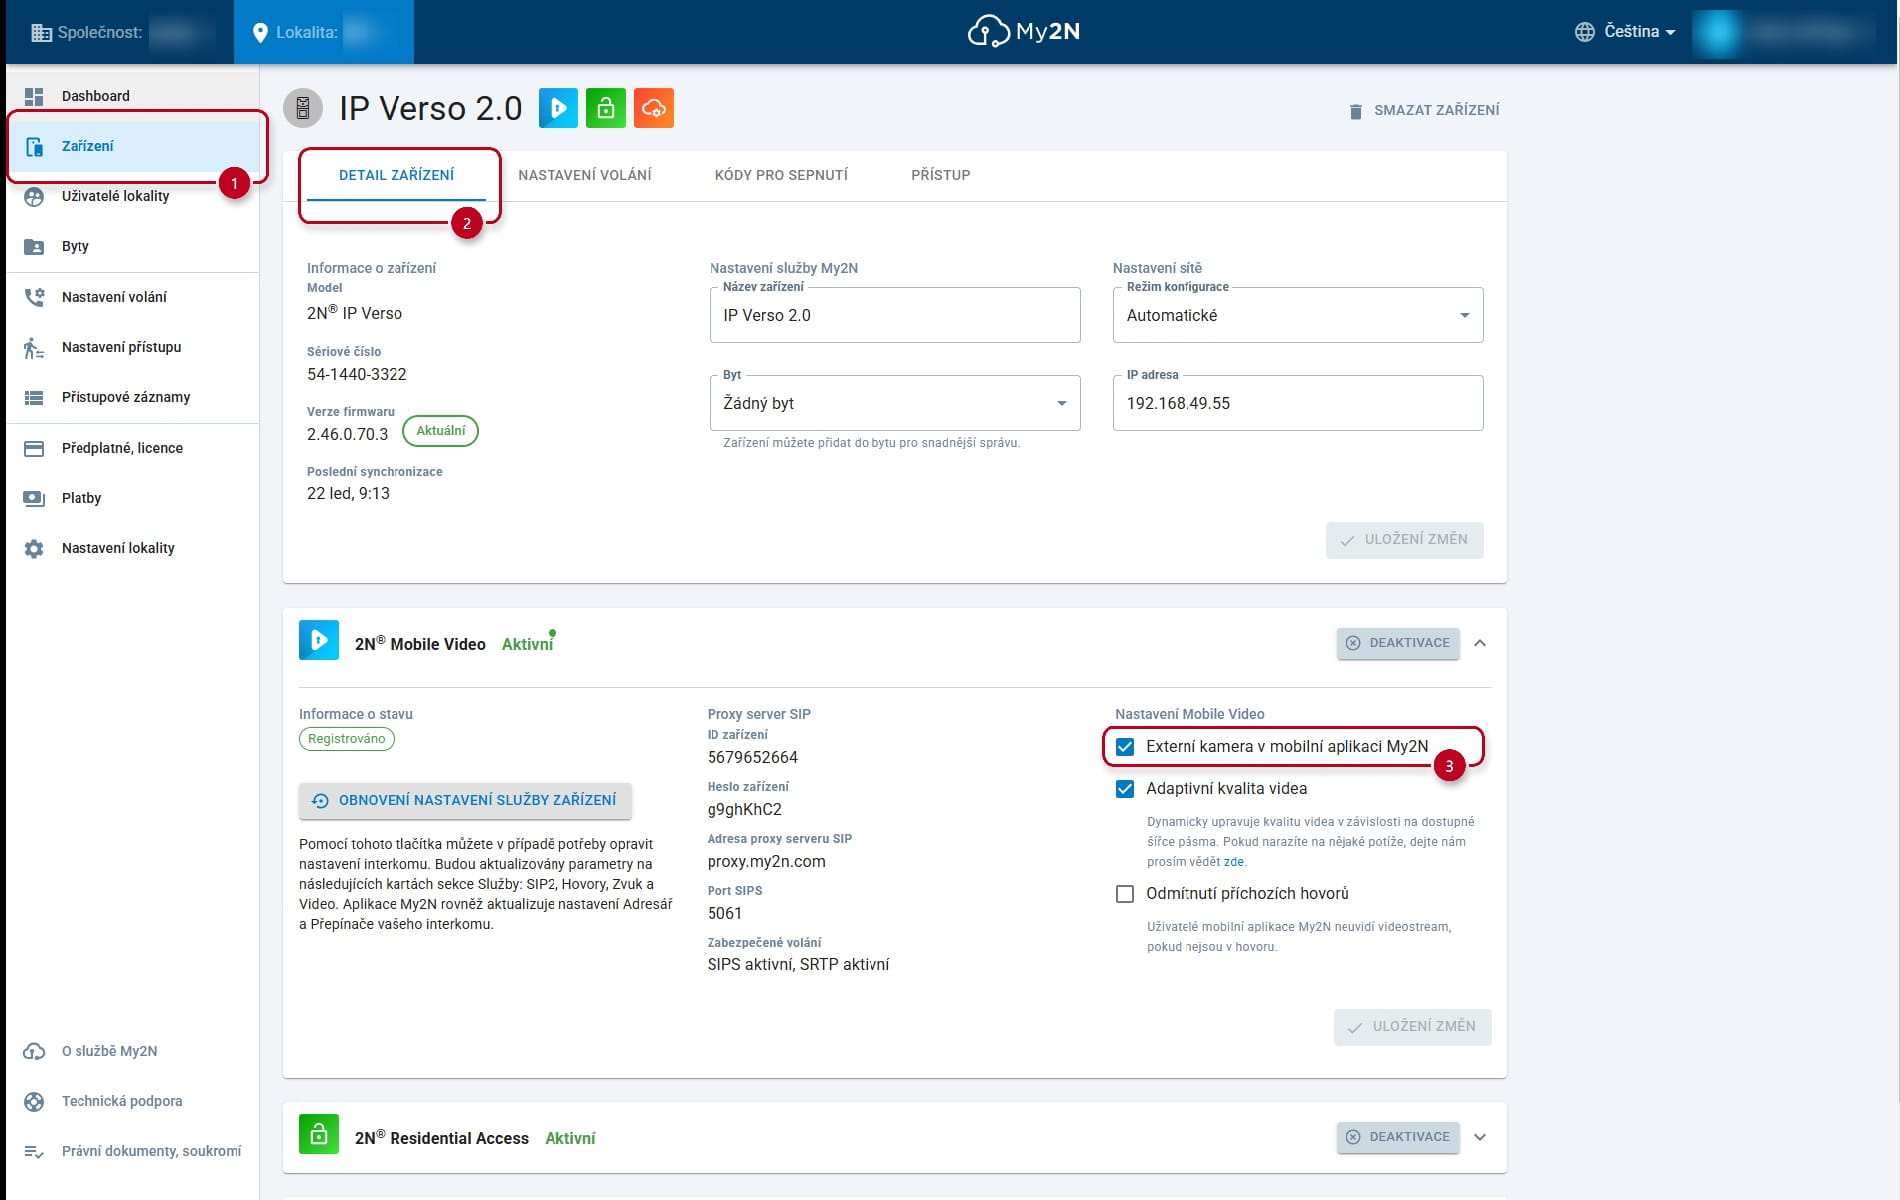Click the firmware version 2.46.0.70.3
The width and height of the screenshot is (1900, 1200).
pyautogui.click(x=347, y=435)
